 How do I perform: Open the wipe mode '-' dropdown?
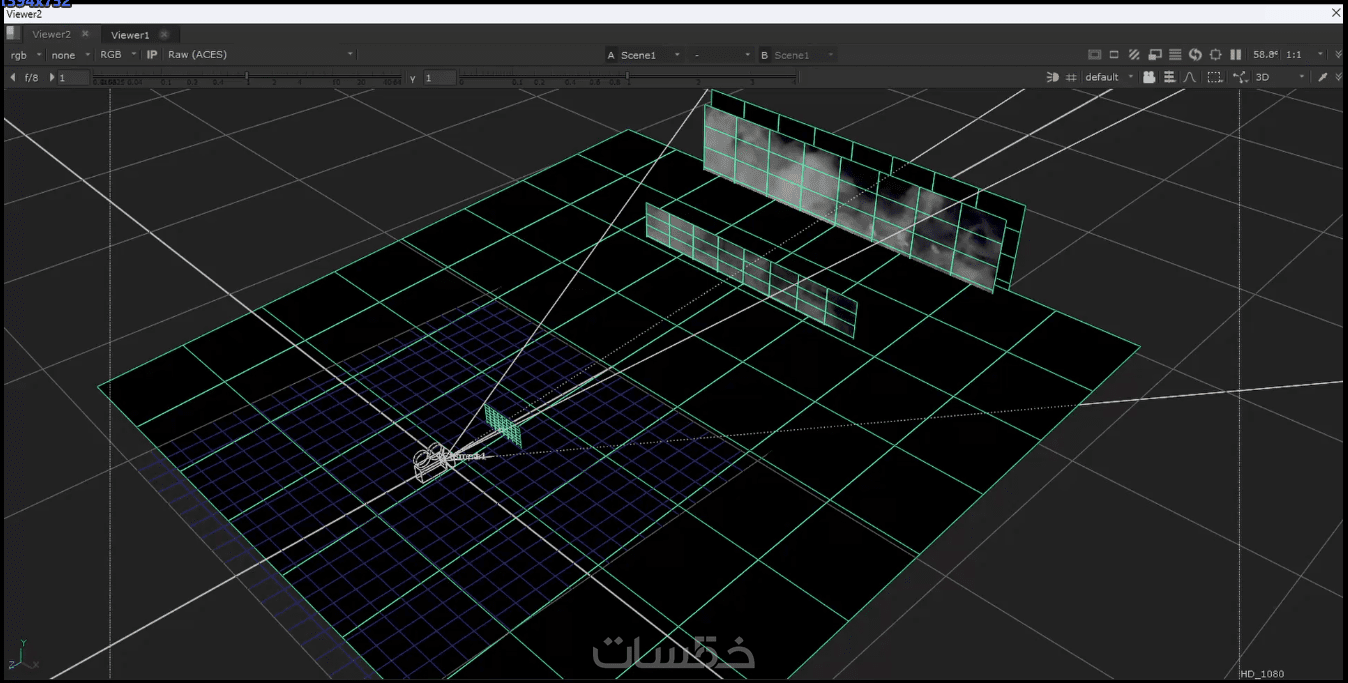tap(720, 55)
